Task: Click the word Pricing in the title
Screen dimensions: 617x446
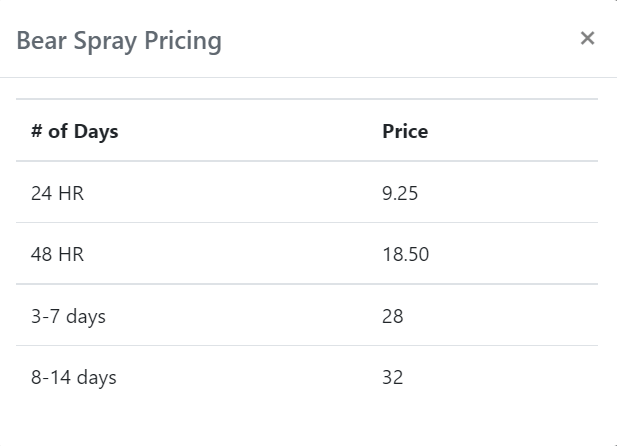Action: [183, 42]
